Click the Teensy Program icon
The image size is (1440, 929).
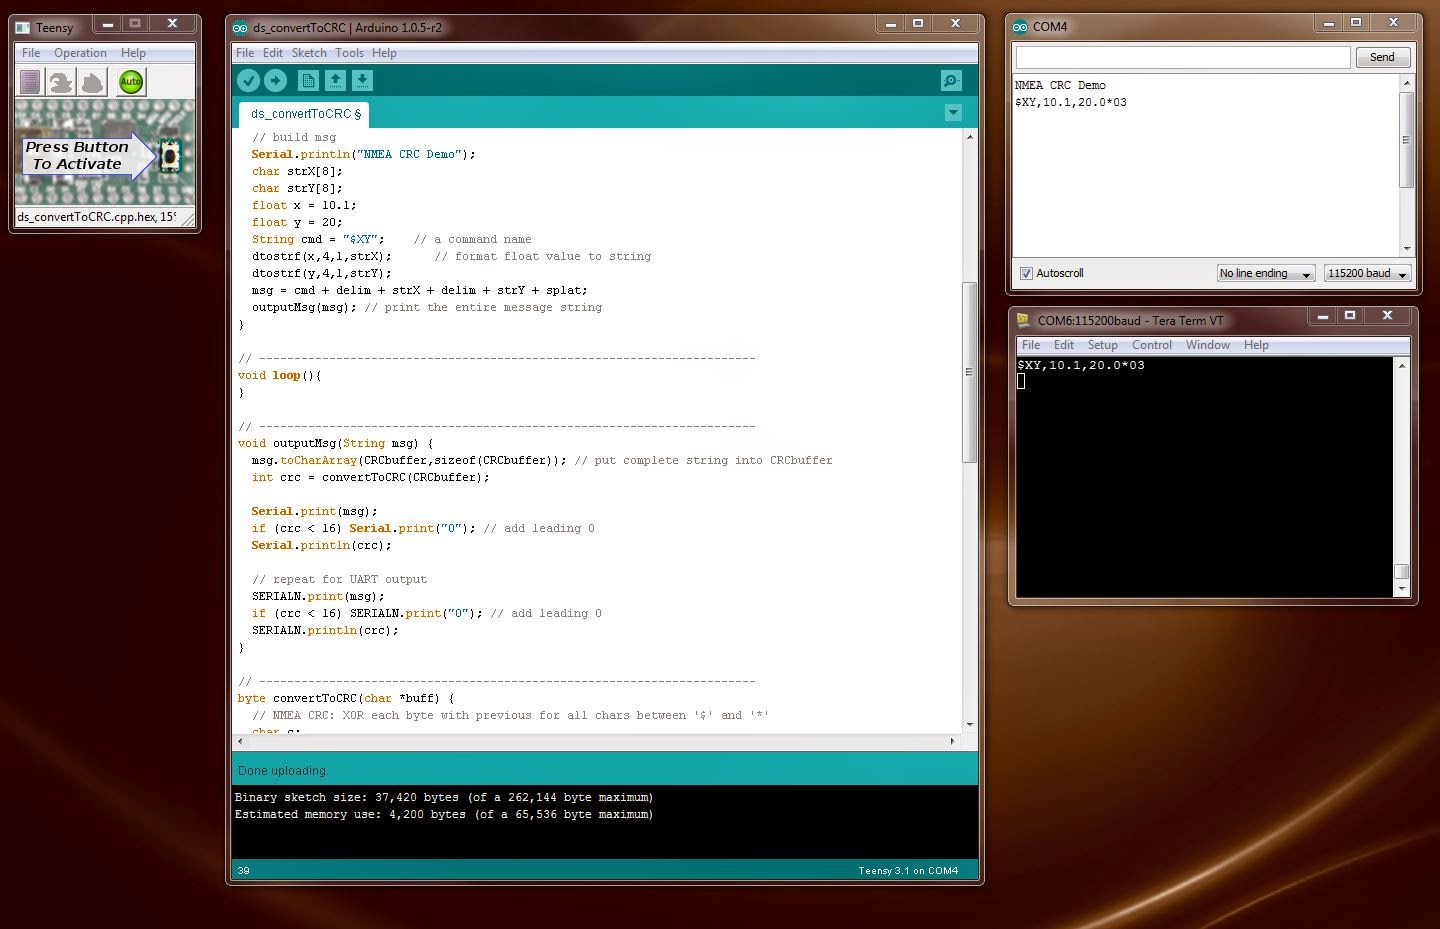click(x=62, y=82)
